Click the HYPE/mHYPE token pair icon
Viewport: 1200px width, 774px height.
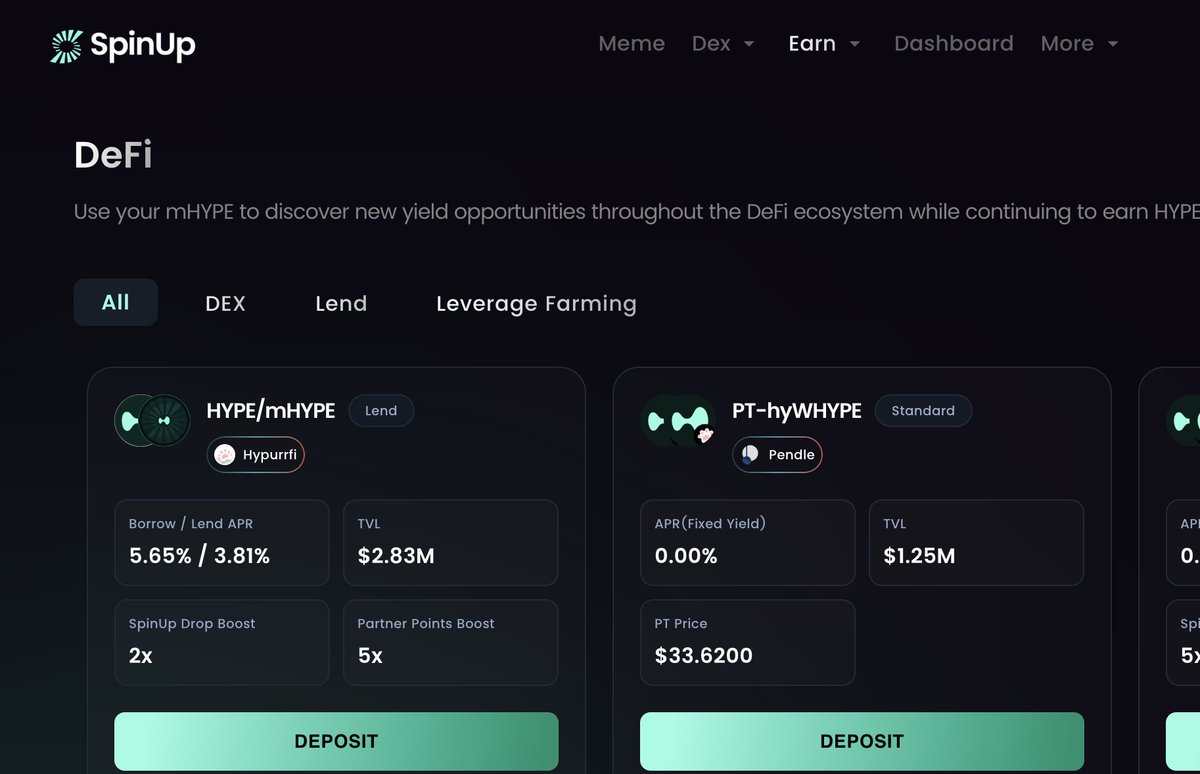click(x=153, y=421)
